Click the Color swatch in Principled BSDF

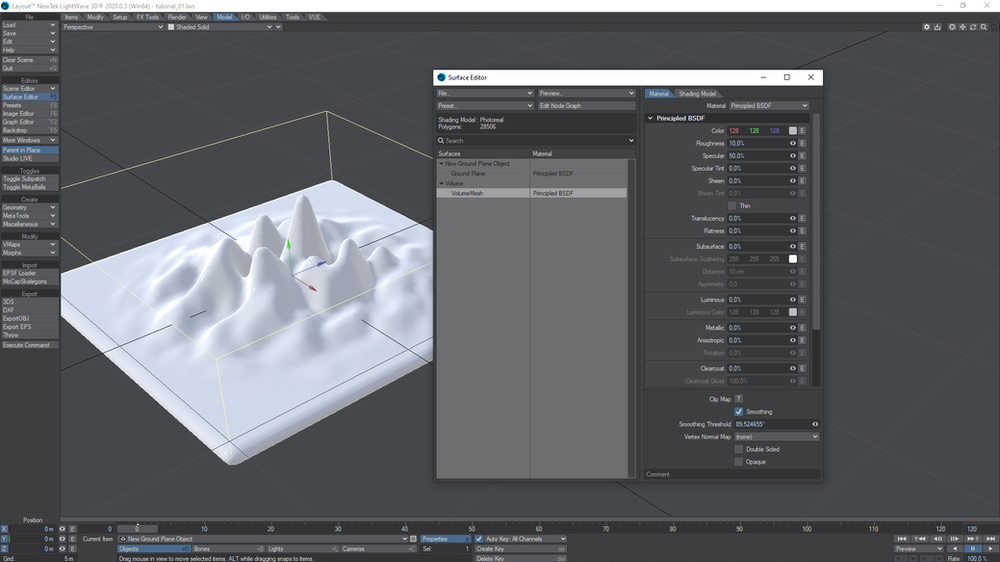pyautogui.click(x=793, y=131)
